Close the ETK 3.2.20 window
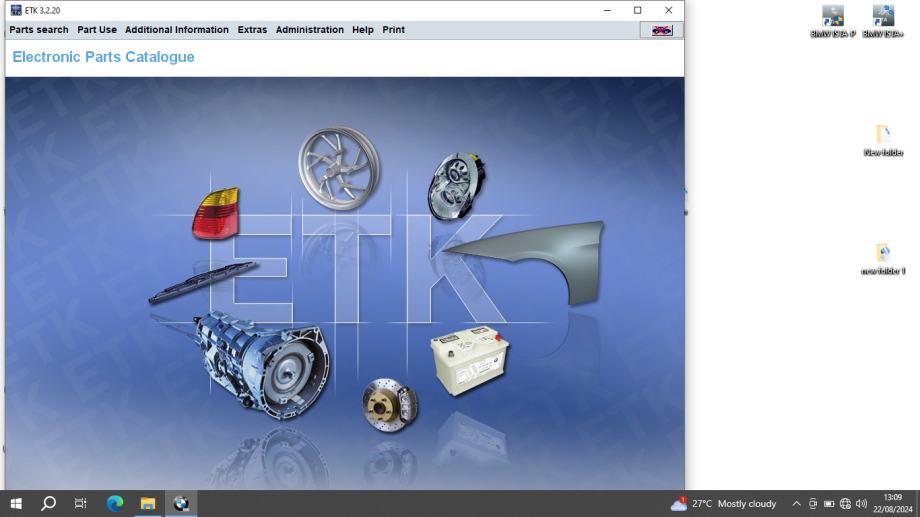Image resolution: width=920 pixels, height=517 pixels. pos(668,10)
